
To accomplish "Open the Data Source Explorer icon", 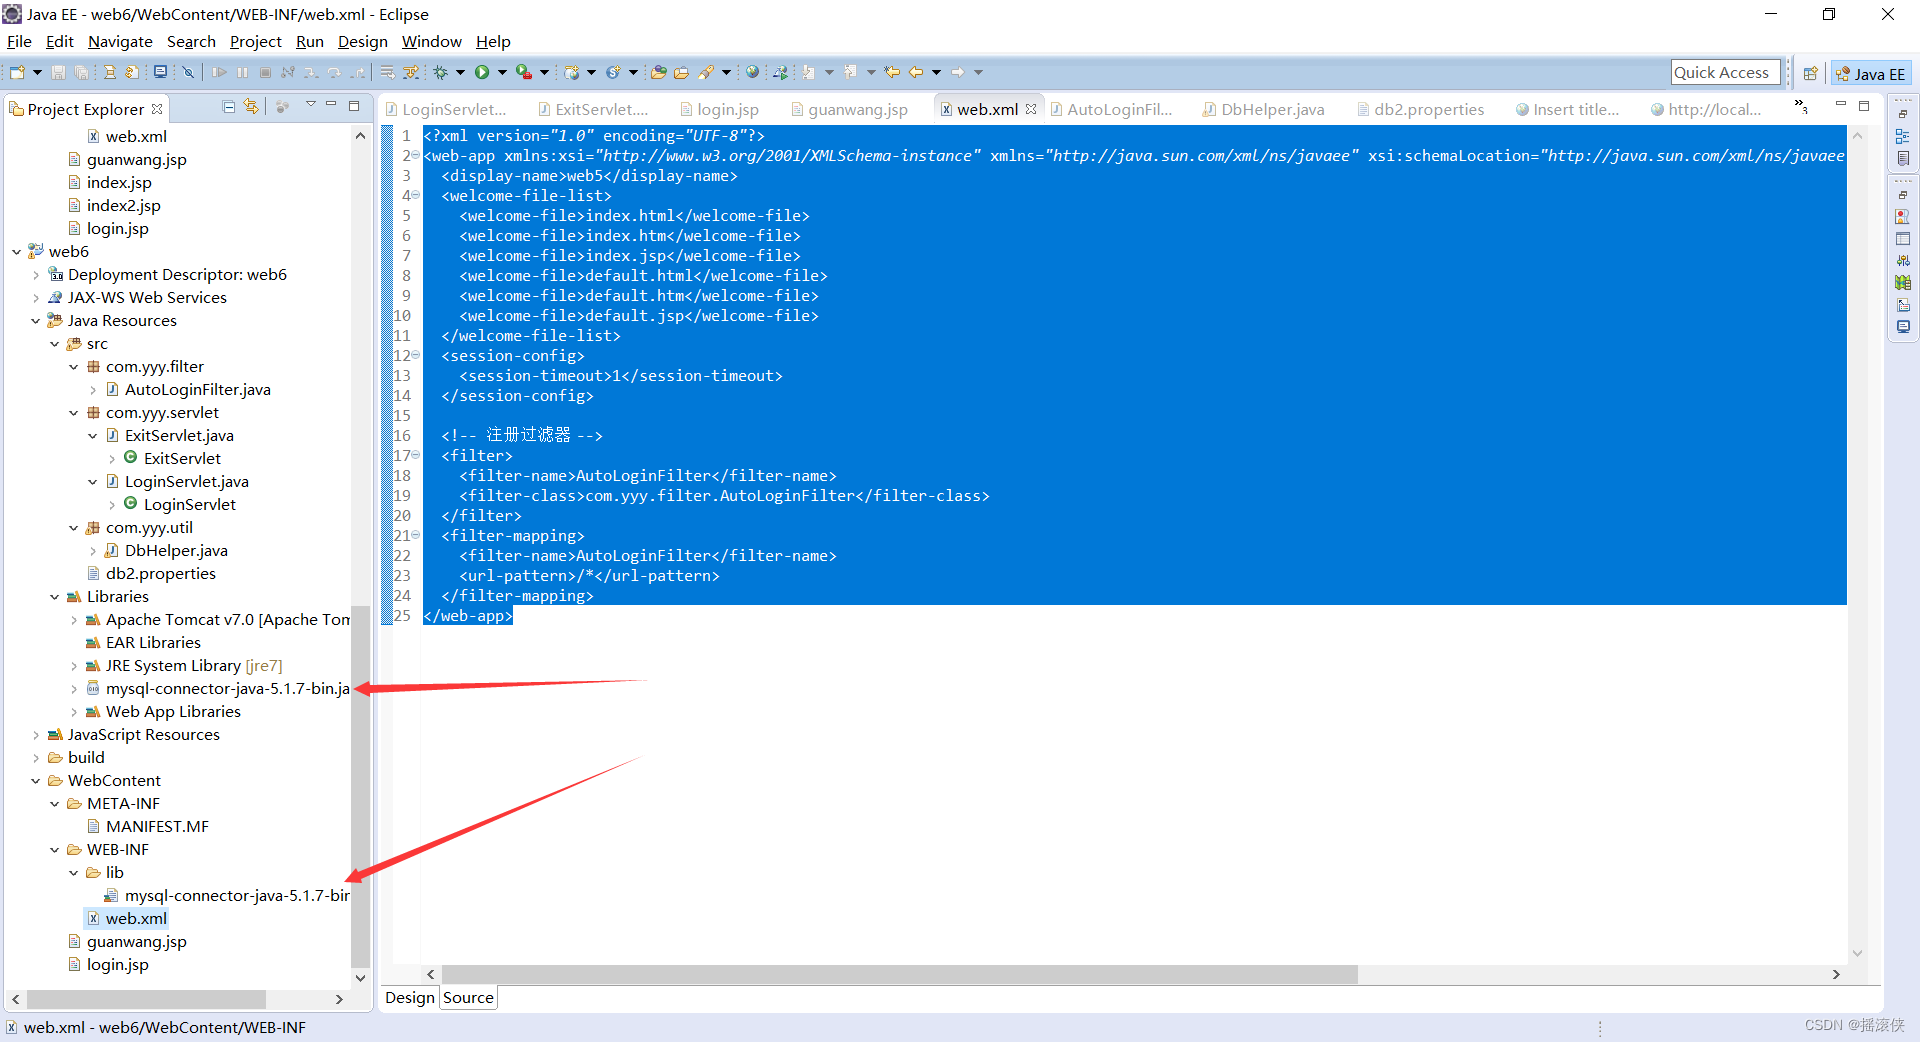I will coord(1902,283).
